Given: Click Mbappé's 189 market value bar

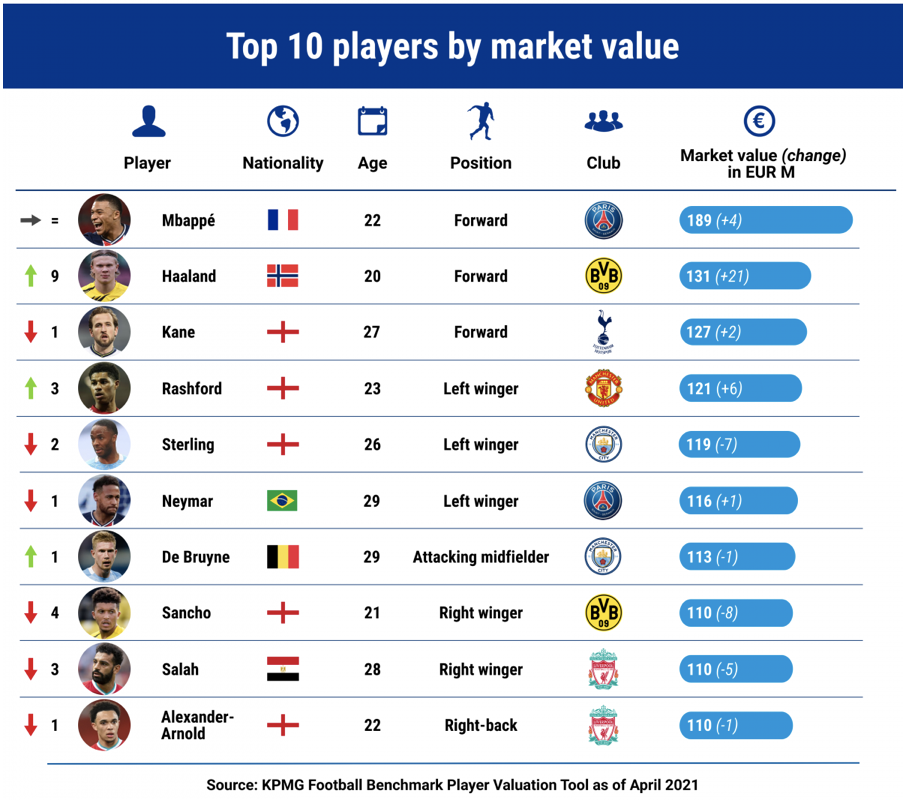Looking at the screenshot, I should 765,220.
